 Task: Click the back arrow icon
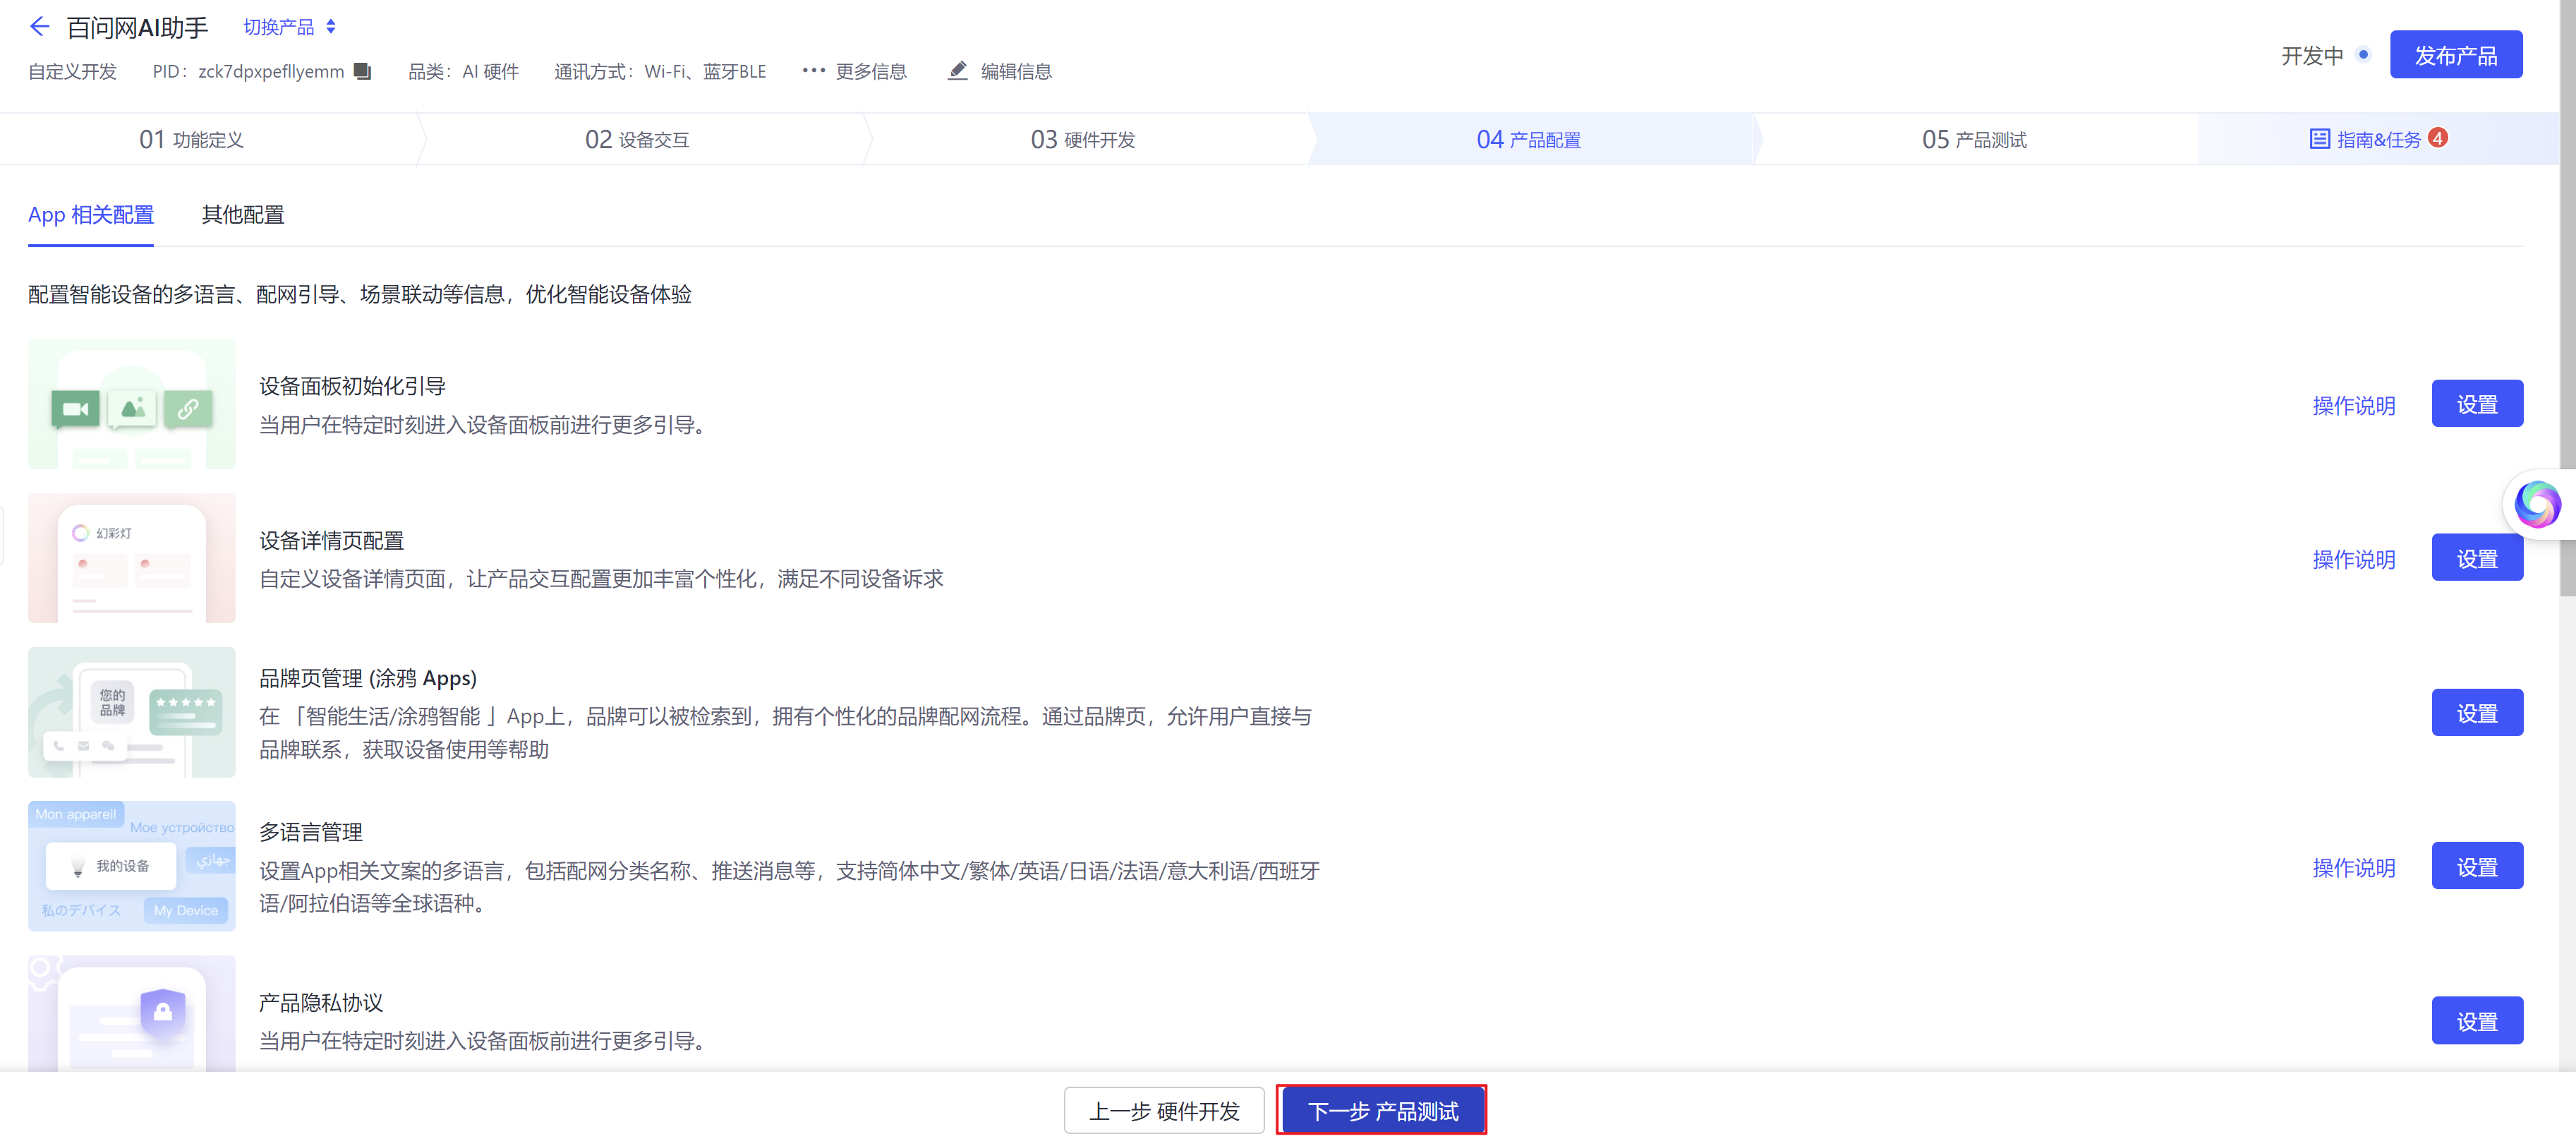(x=39, y=27)
